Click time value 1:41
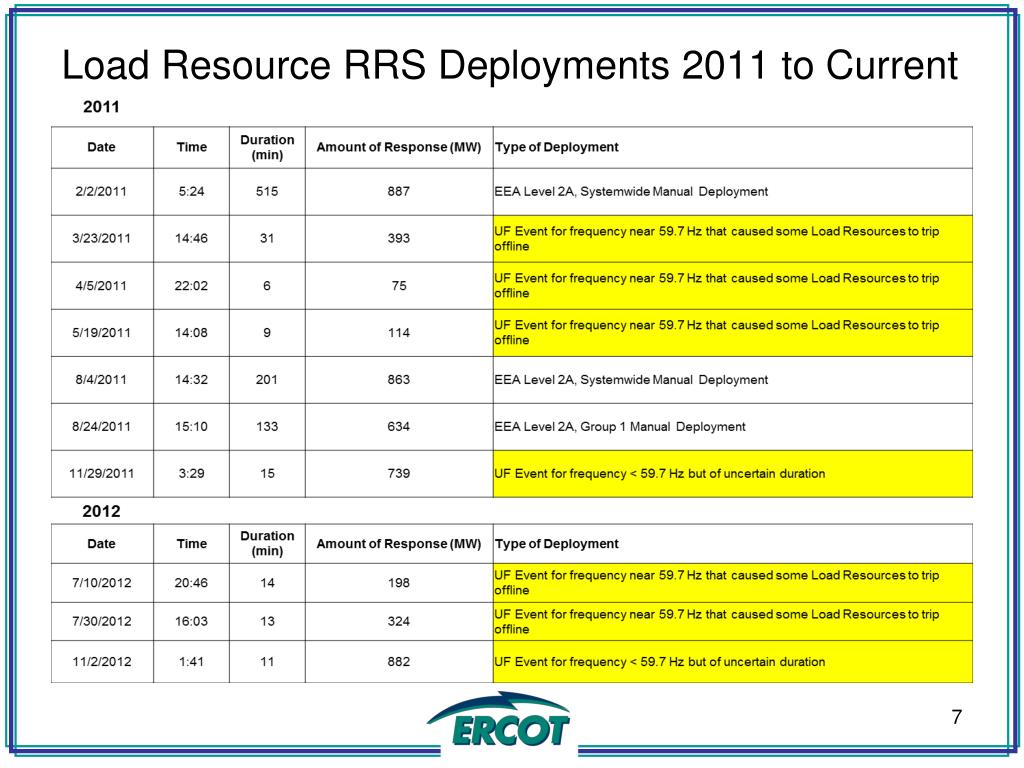1024x768 pixels. (191, 662)
